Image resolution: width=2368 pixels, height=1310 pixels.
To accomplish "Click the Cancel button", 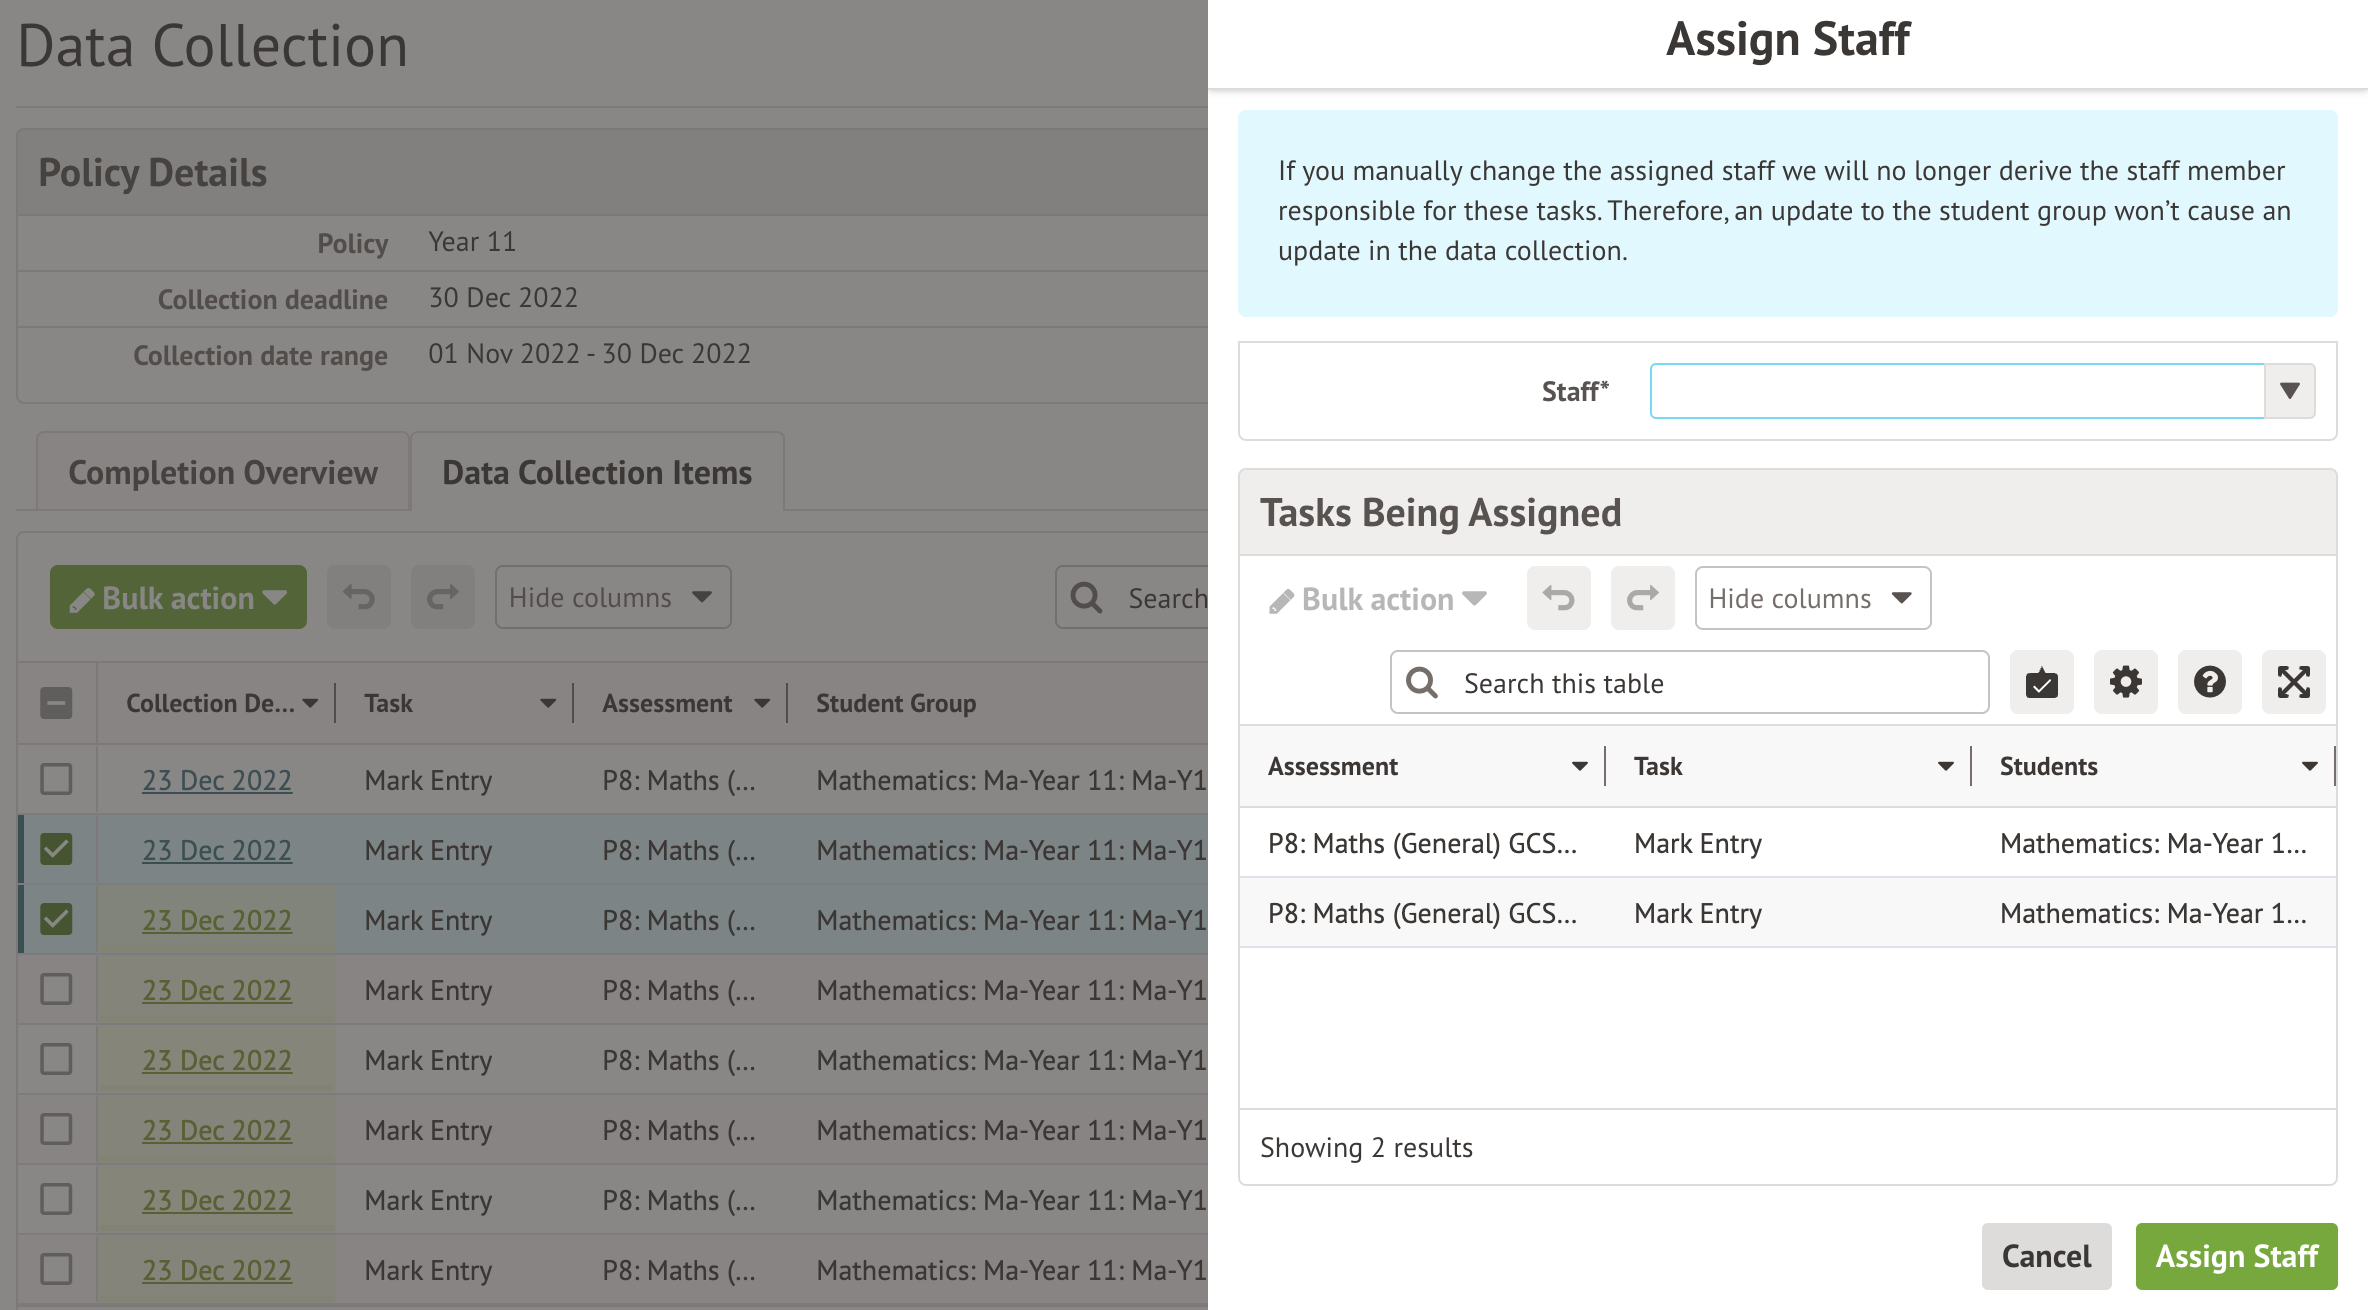I will (x=2046, y=1256).
